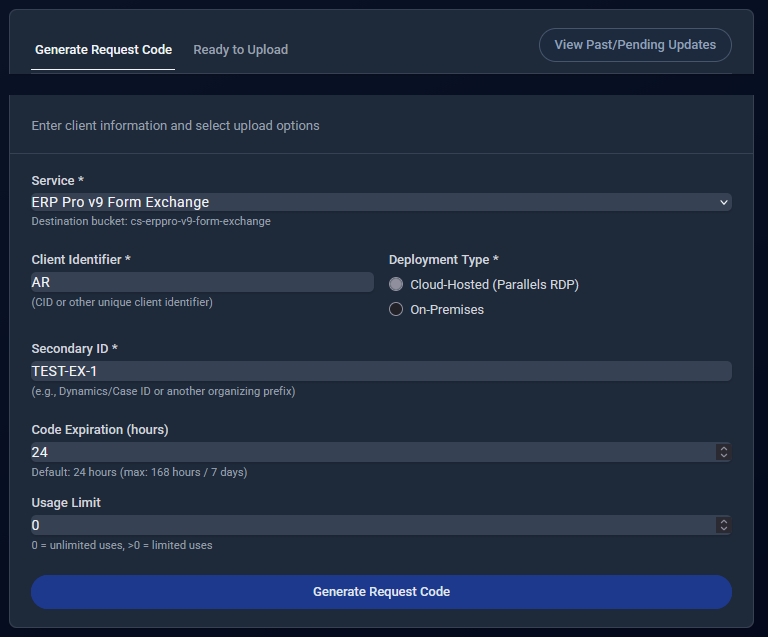768x637 pixels.
Task: Open the Ready to Upload tab
Action: [x=240, y=50]
